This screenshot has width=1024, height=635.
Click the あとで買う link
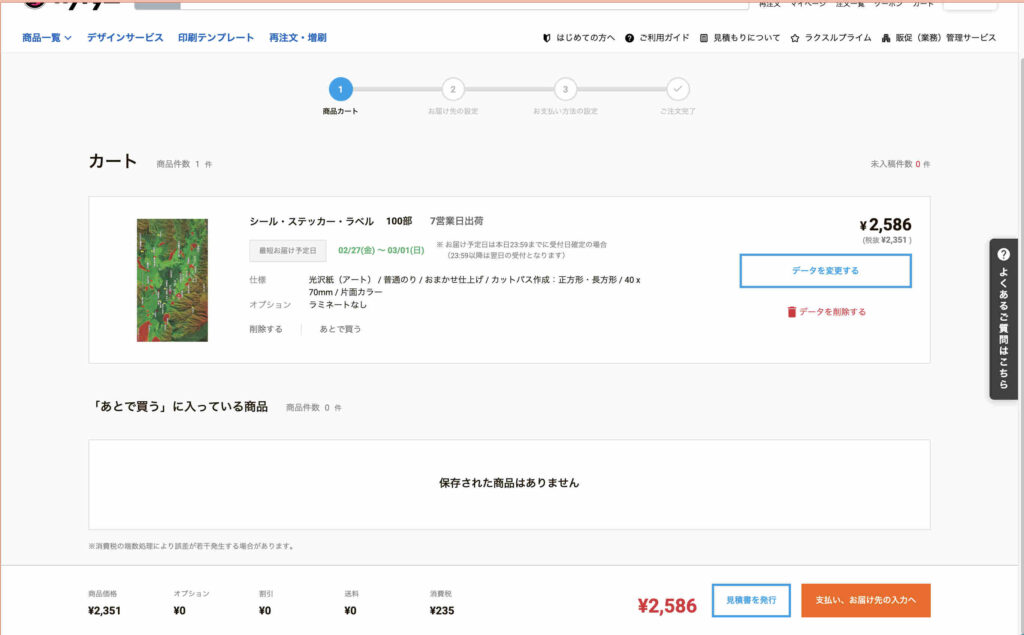340,329
